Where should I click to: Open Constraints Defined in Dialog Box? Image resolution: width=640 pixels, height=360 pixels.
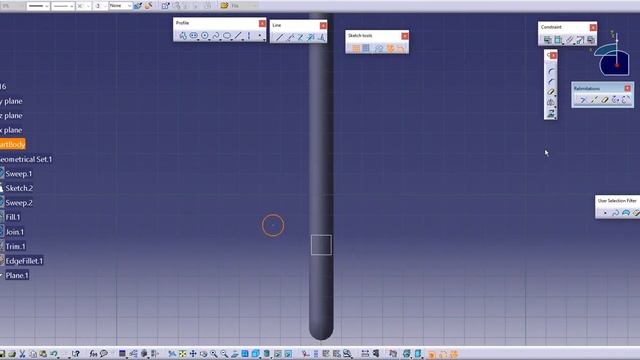tap(548, 40)
